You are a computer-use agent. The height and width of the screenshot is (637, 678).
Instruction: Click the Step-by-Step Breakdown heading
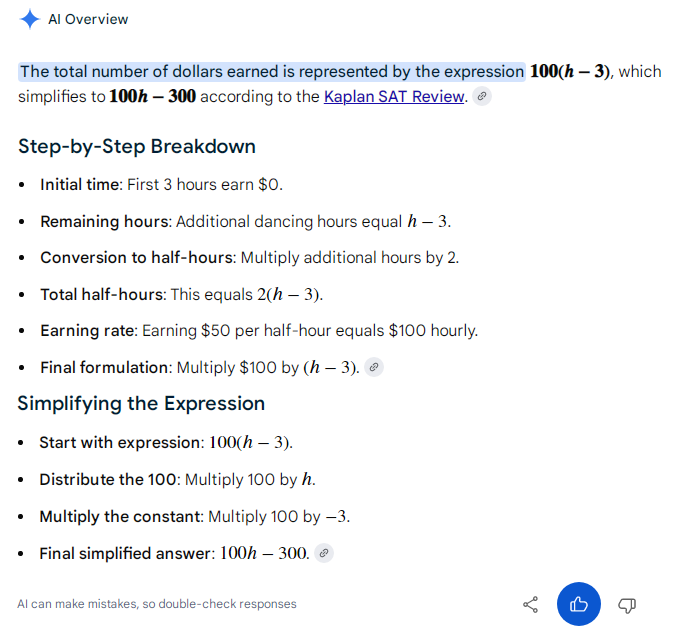(x=137, y=146)
